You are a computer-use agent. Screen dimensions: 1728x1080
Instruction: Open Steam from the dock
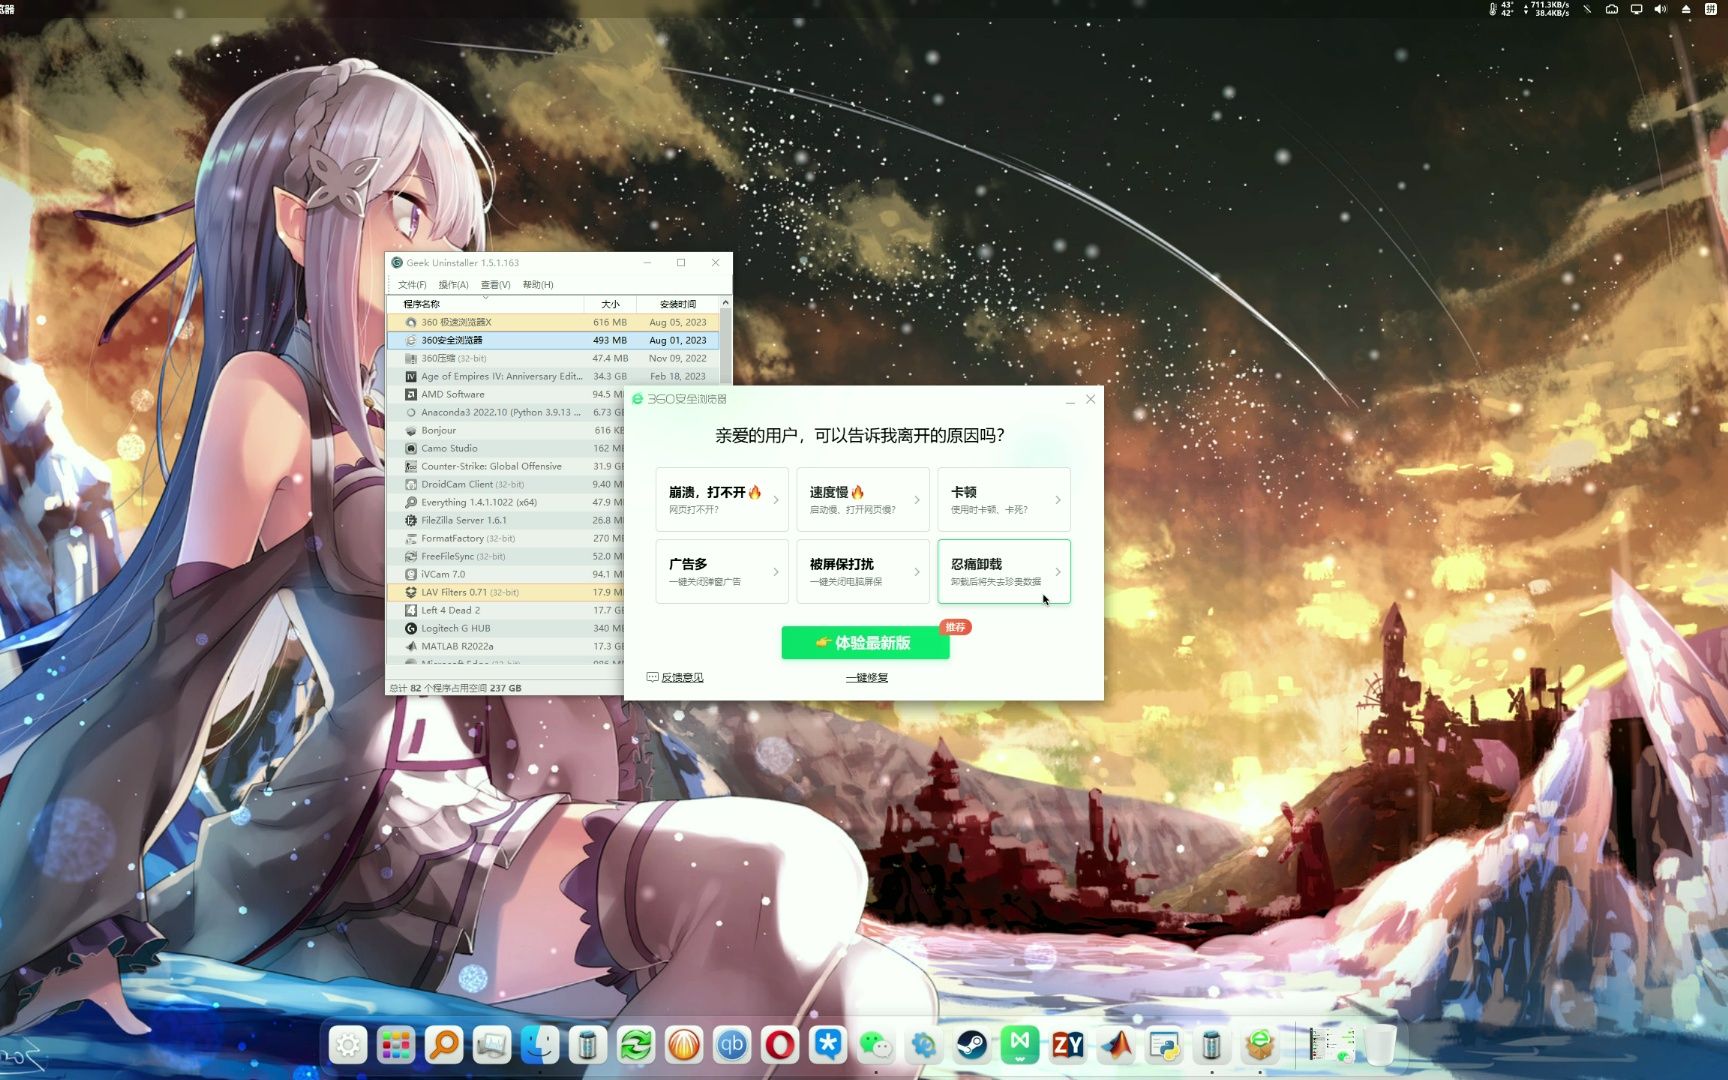[x=972, y=1046]
